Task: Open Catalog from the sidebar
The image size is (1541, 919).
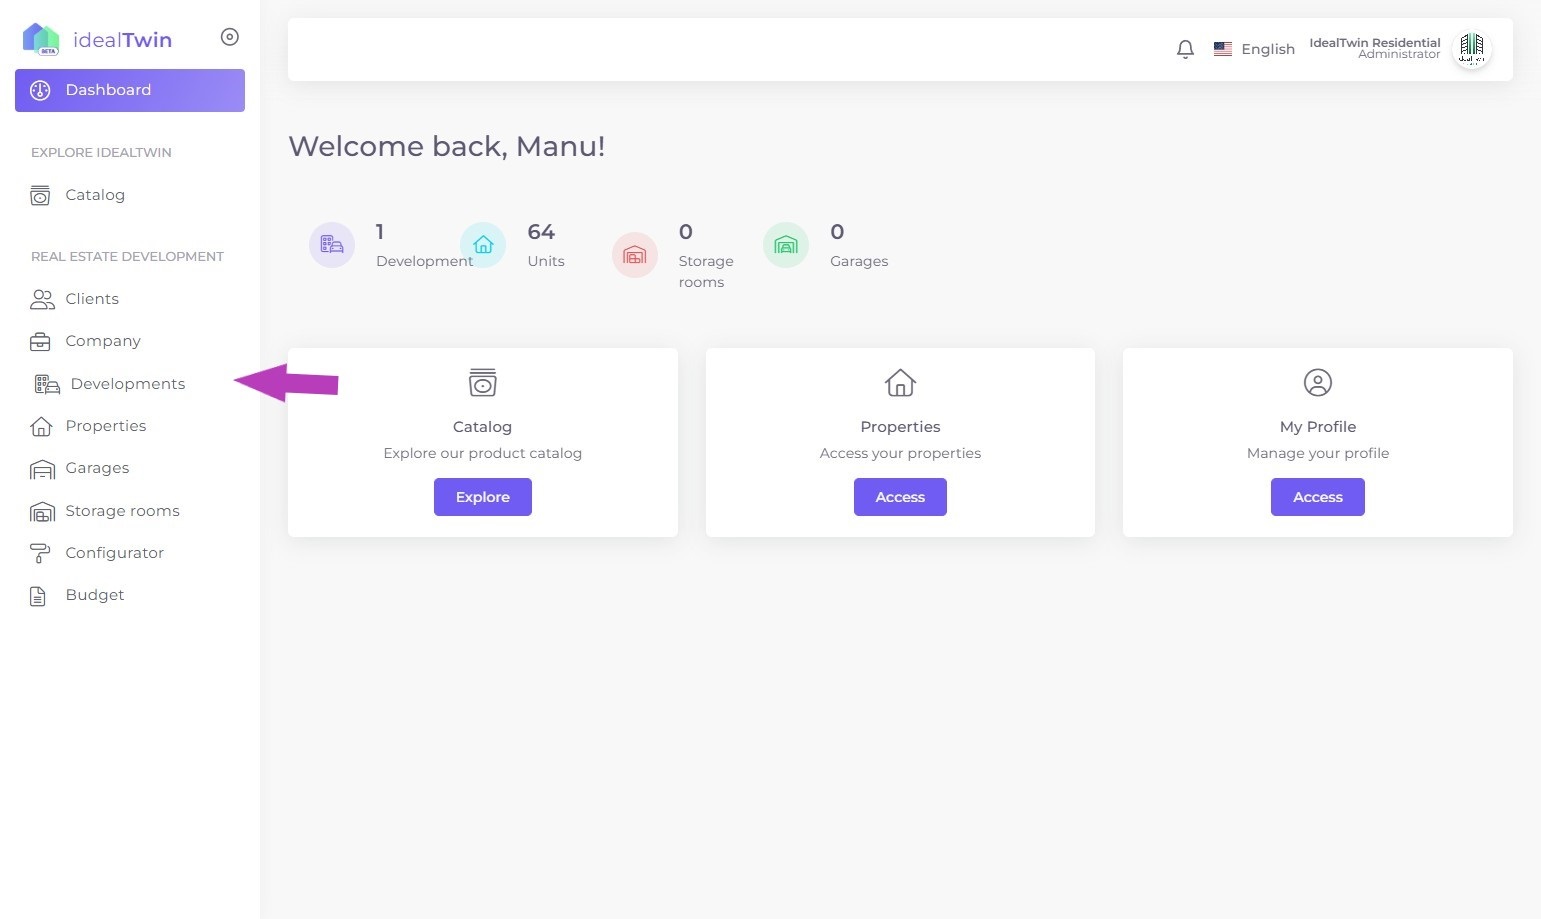Action: click(95, 195)
